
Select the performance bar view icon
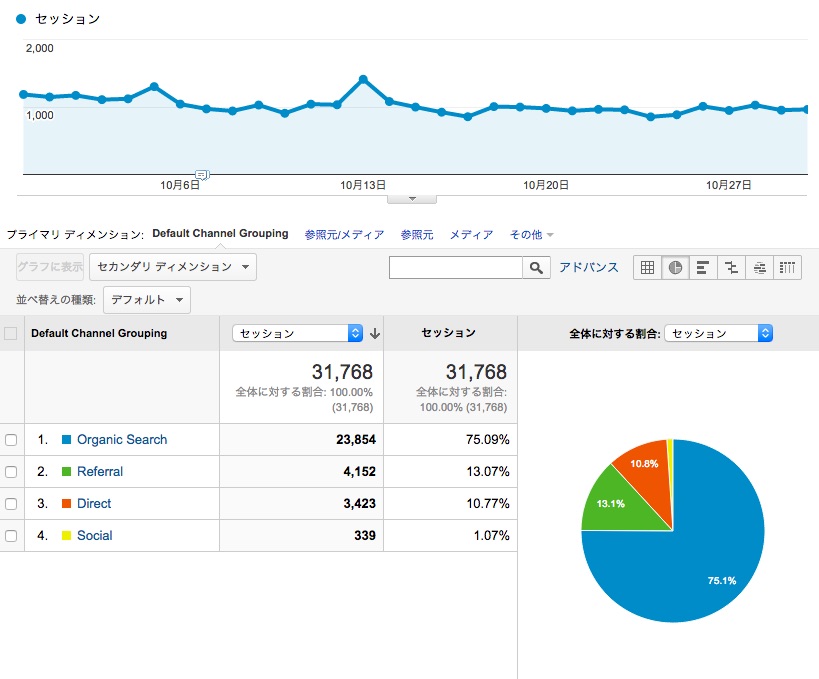[x=703, y=268]
